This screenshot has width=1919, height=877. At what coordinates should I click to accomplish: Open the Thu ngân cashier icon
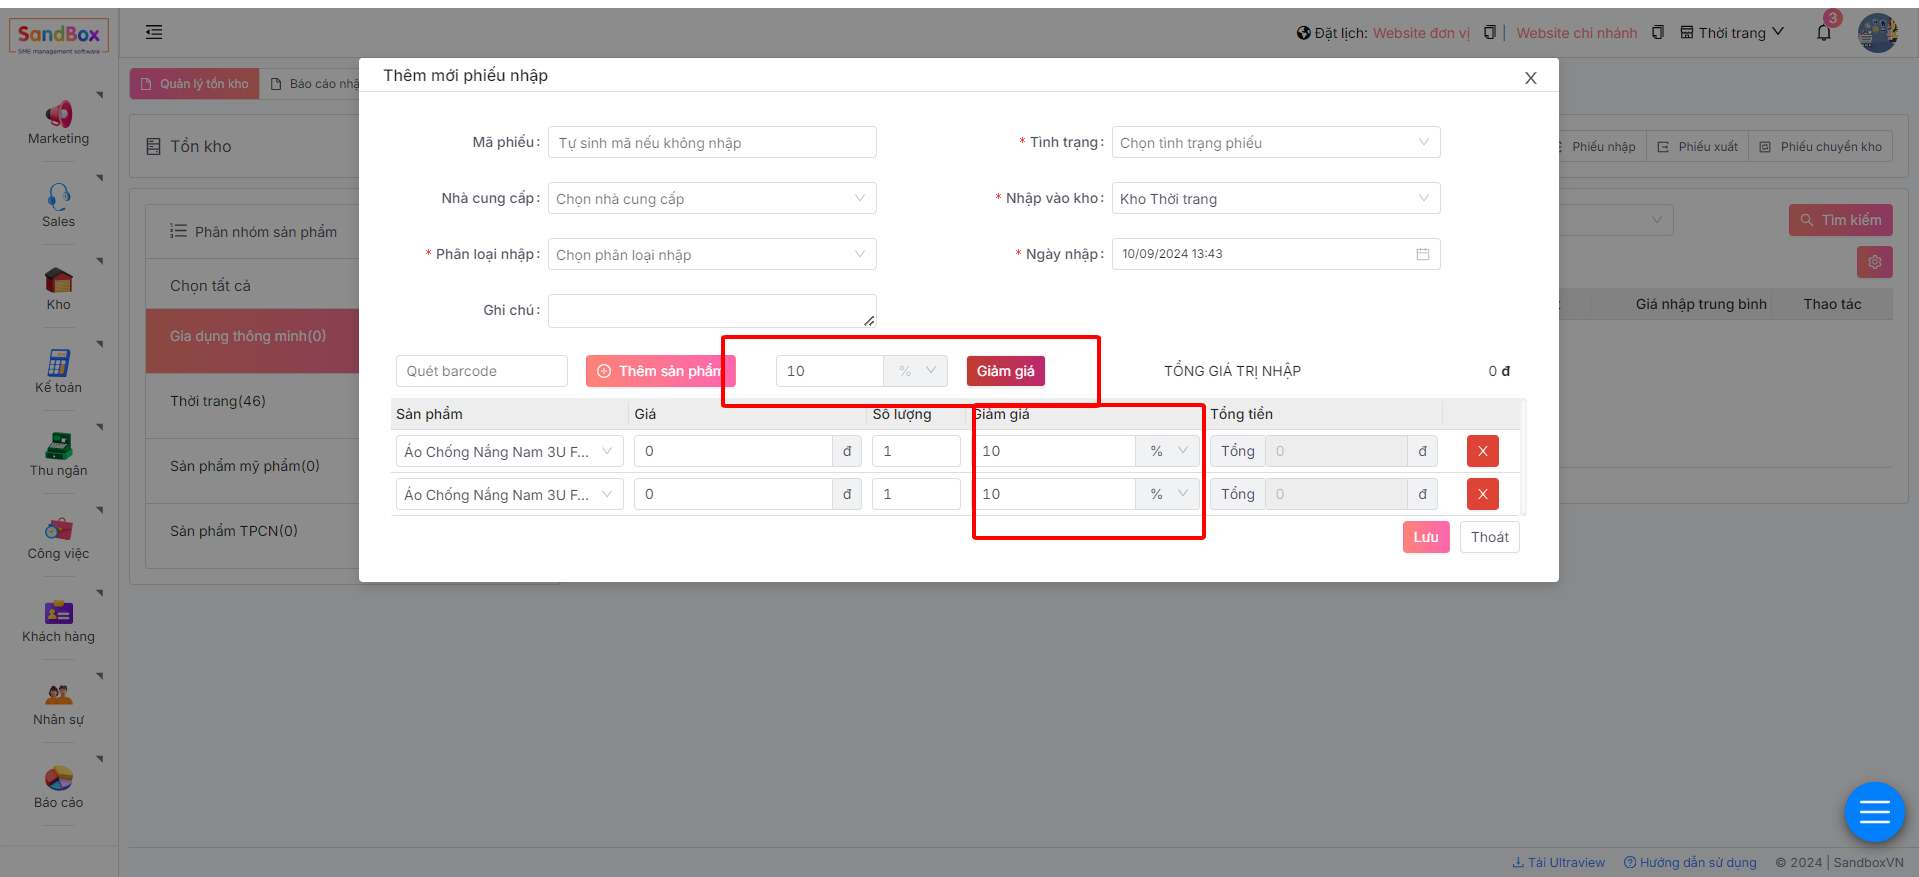click(x=58, y=446)
